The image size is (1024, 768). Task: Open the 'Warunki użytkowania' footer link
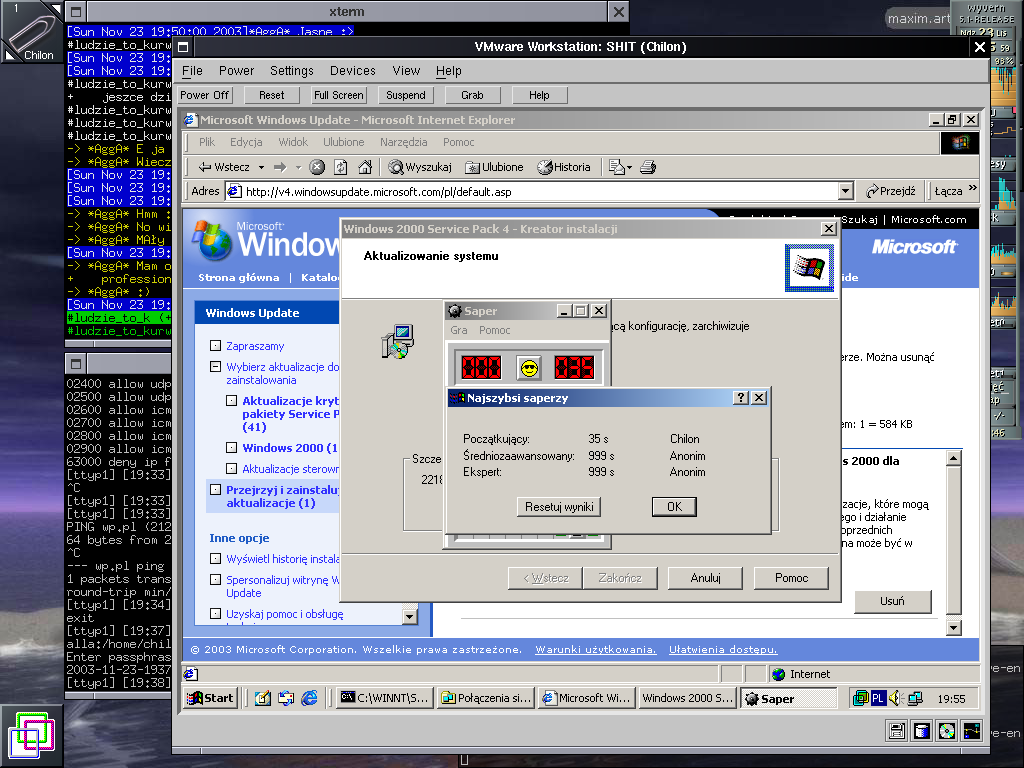pyautogui.click(x=596, y=650)
